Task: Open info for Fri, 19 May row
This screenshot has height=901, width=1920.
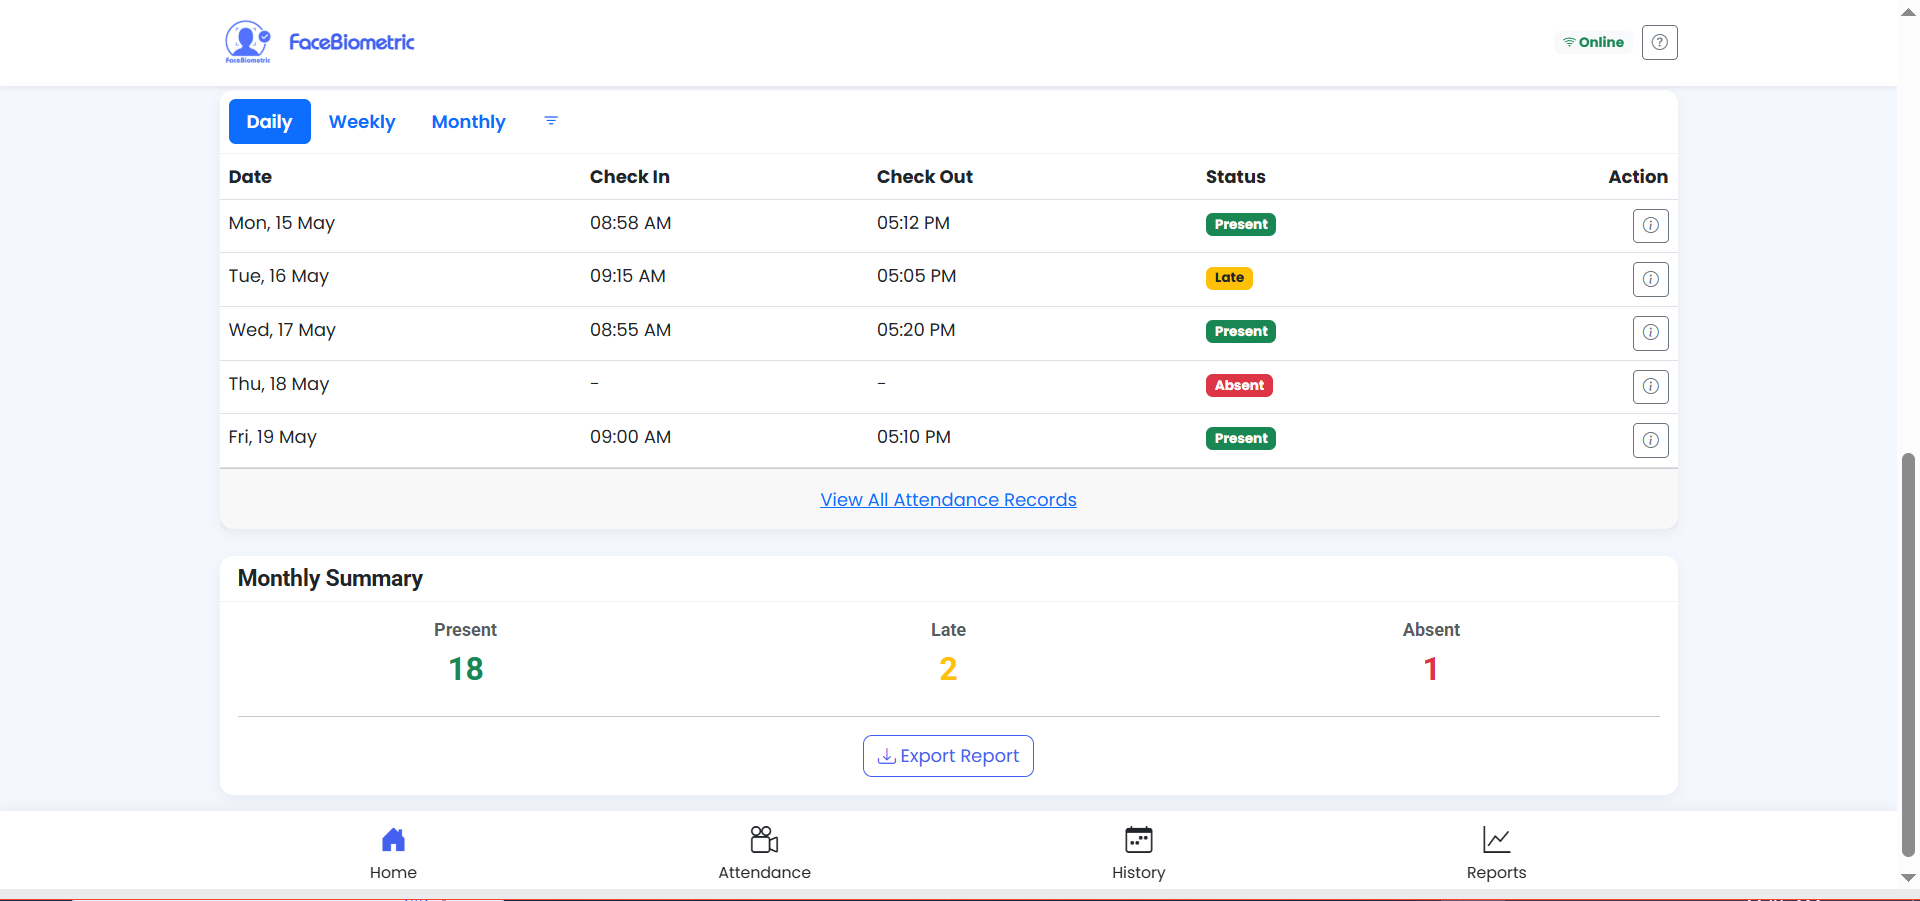Action: pyautogui.click(x=1650, y=440)
